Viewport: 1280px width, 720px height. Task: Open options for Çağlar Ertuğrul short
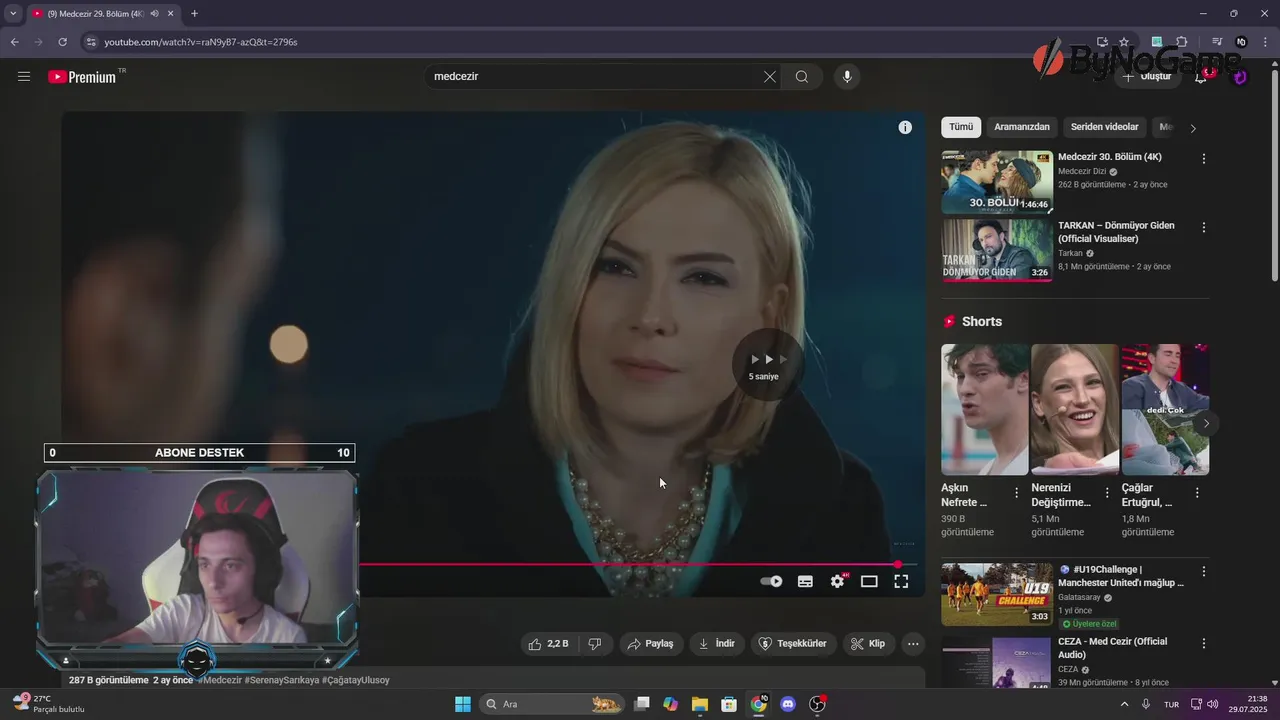tap(1197, 493)
